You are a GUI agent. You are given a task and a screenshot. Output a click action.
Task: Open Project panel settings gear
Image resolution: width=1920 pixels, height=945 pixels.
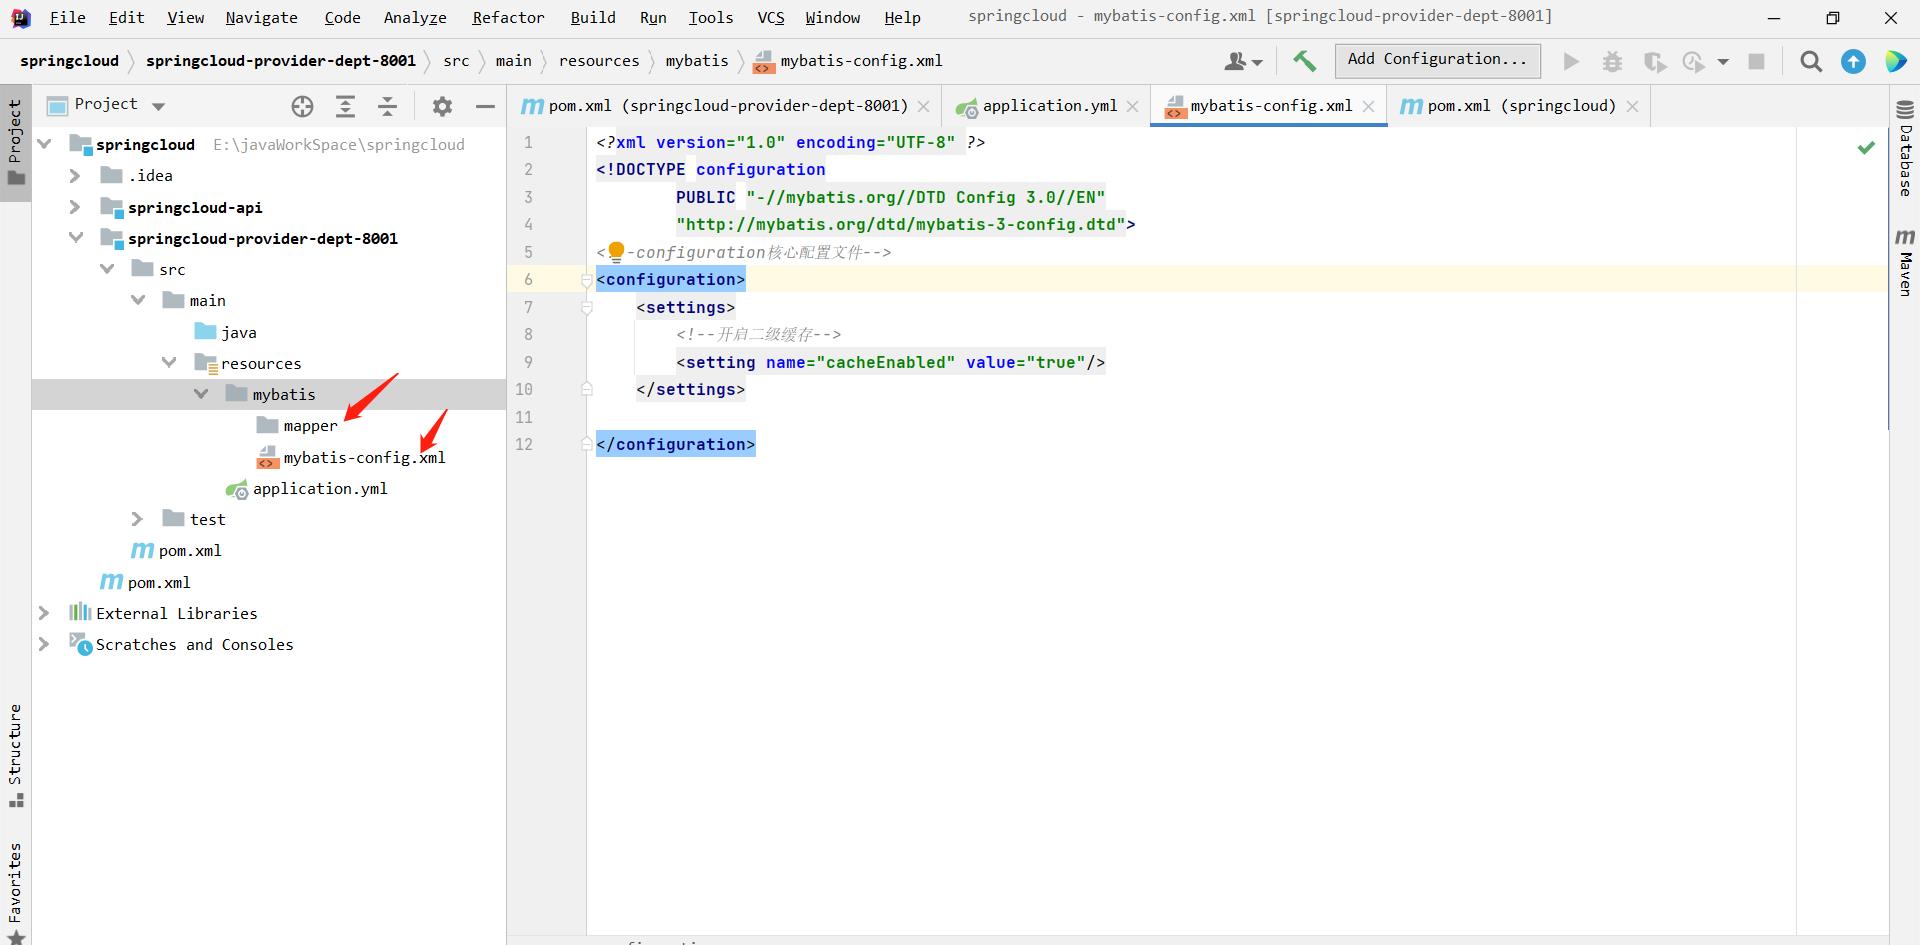tap(442, 106)
